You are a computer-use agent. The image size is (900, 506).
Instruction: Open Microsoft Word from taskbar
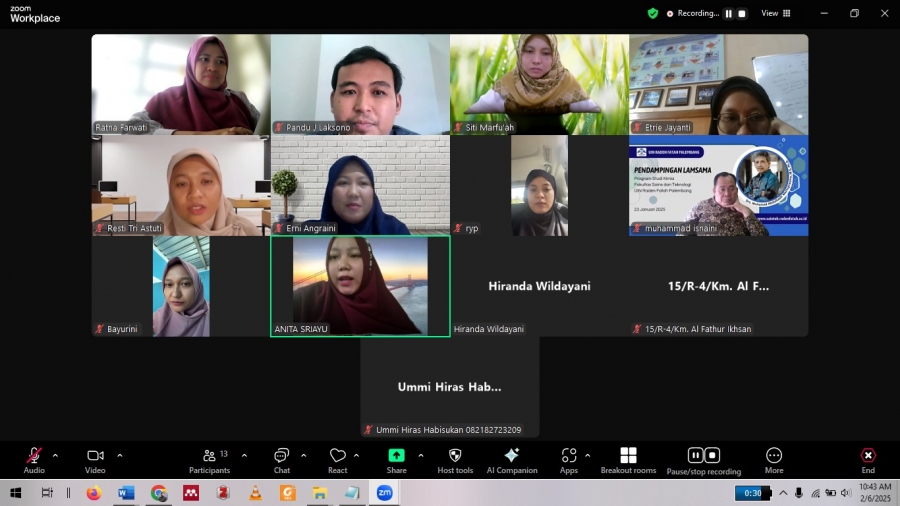click(x=126, y=493)
